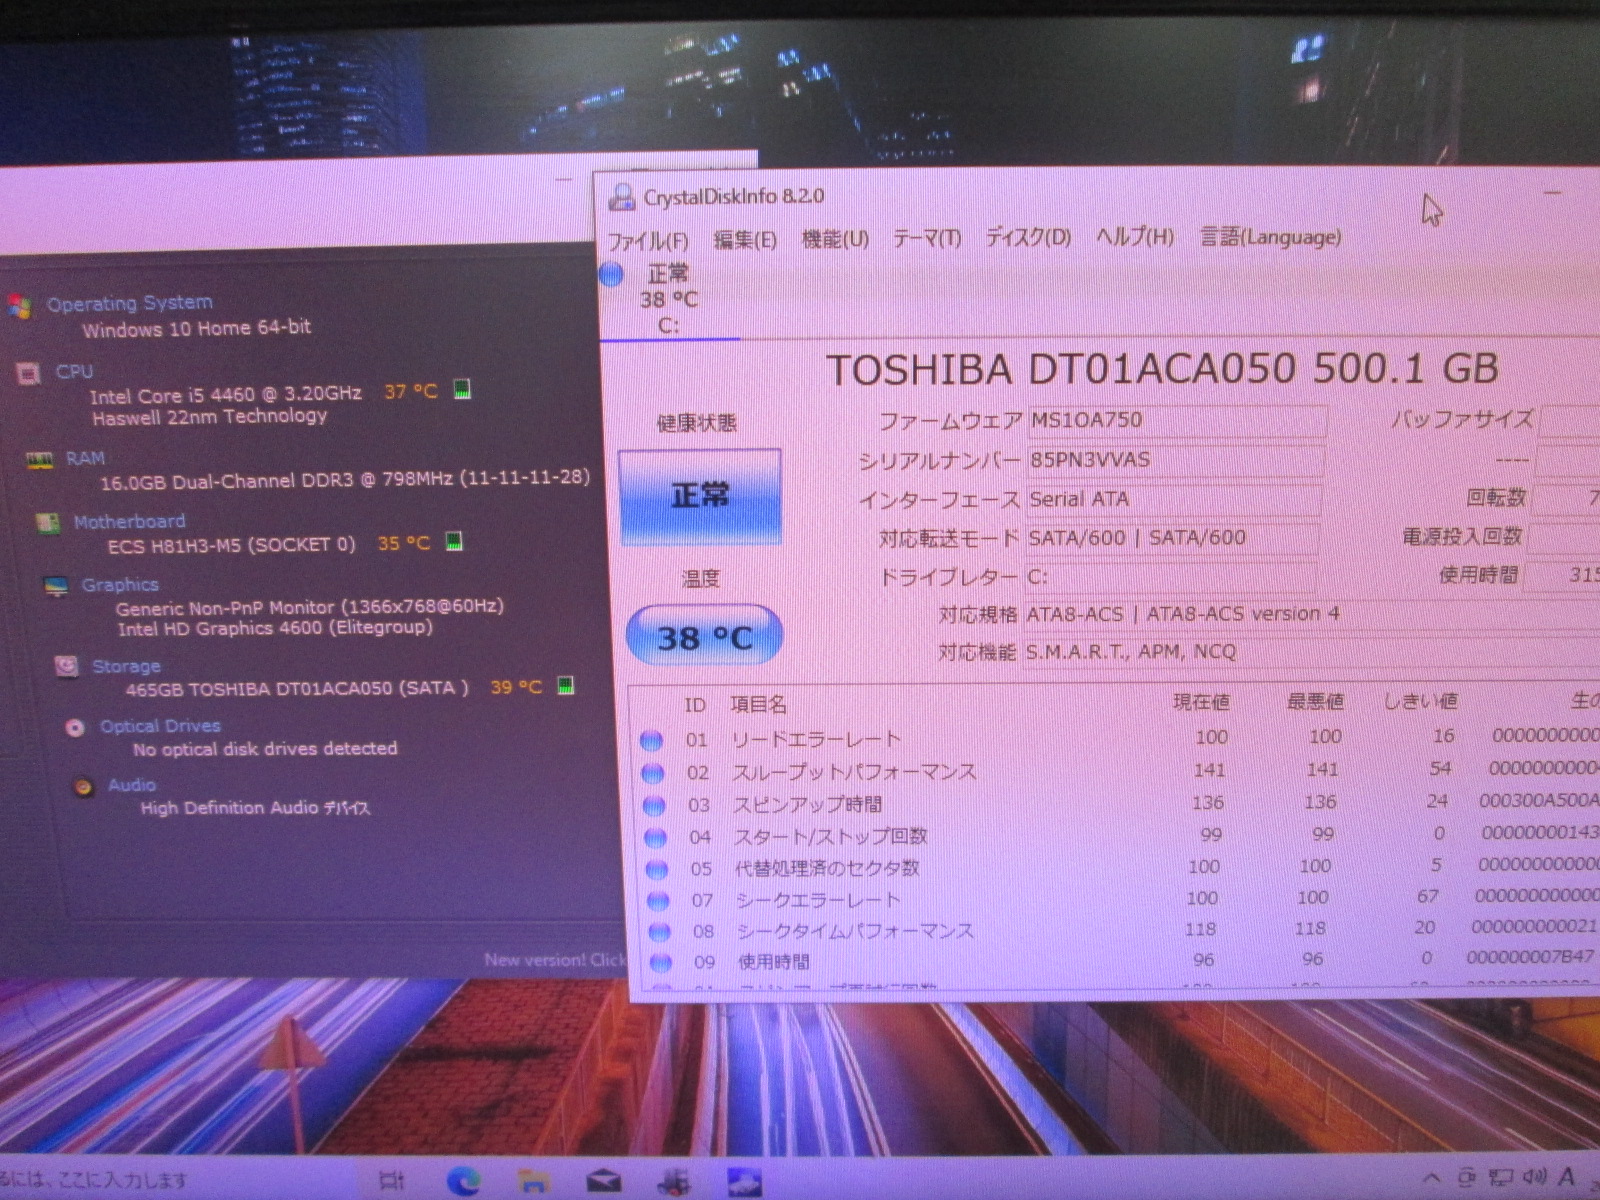This screenshot has width=1600, height=1200.
Task: Click the Operating System heading link
Action: point(130,303)
